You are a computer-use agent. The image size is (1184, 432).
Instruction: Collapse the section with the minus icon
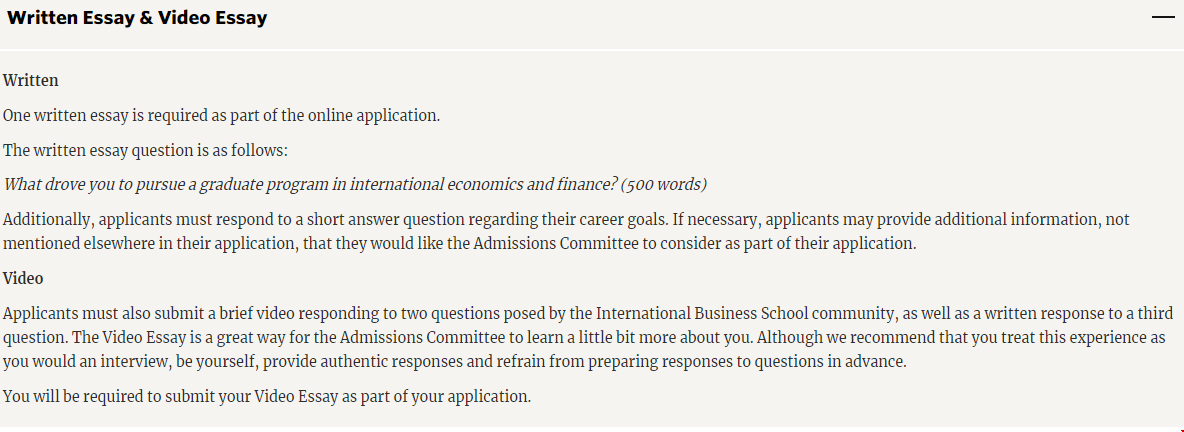point(1162,18)
